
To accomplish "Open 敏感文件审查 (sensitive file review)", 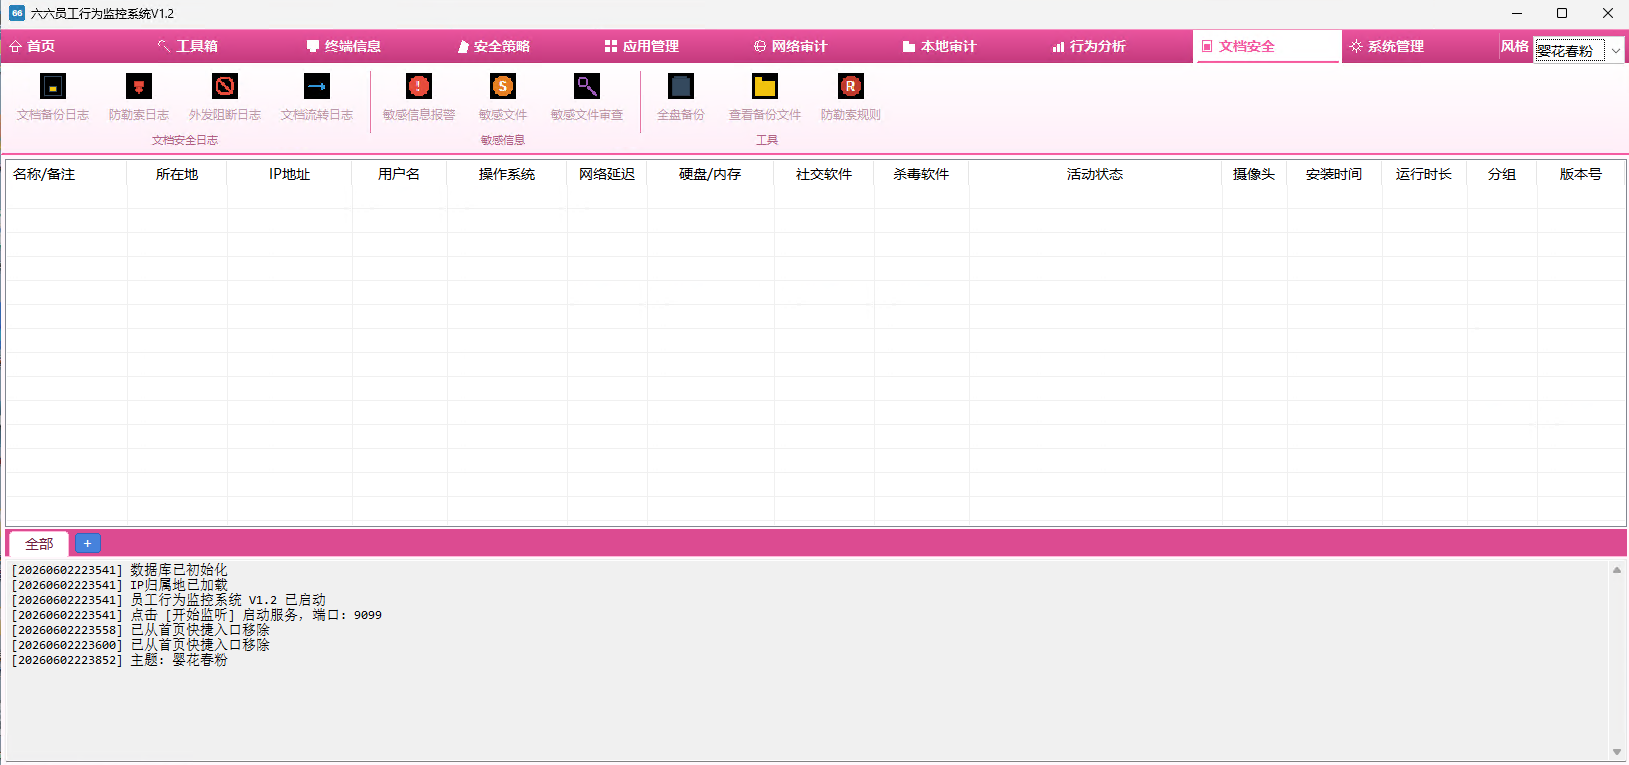I will 587,97.
